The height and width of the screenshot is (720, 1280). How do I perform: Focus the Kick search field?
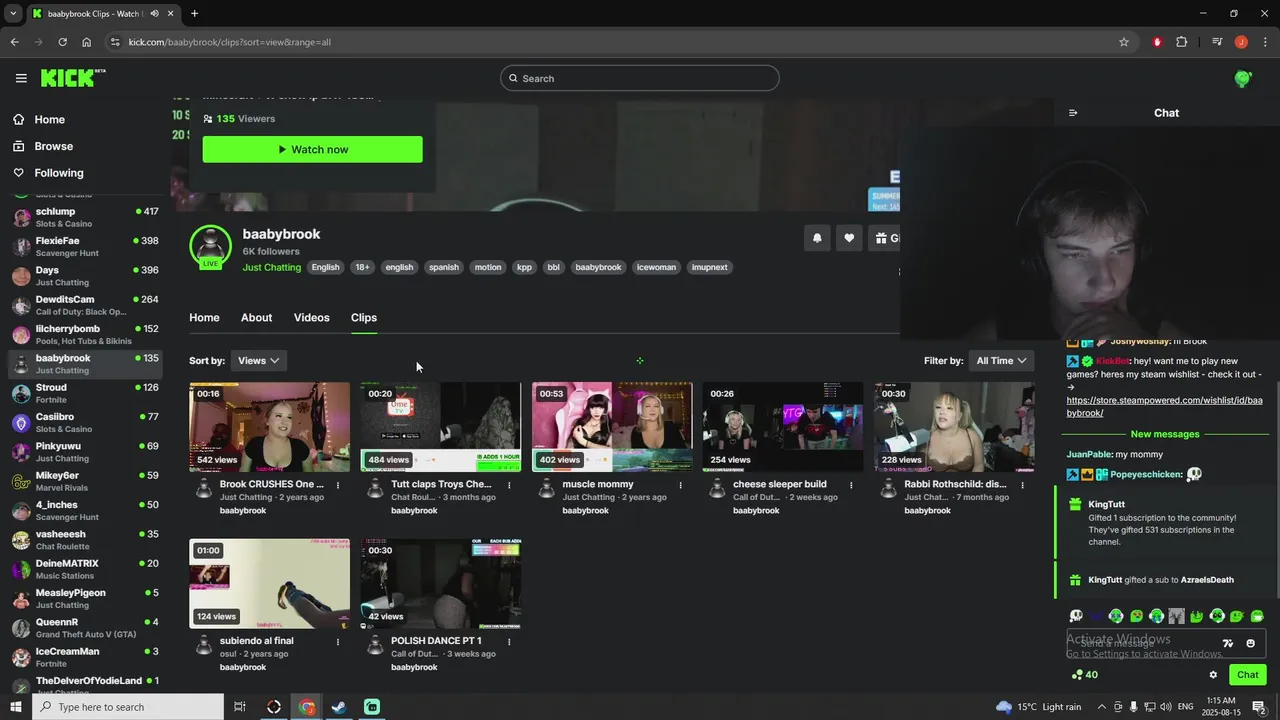click(640, 78)
